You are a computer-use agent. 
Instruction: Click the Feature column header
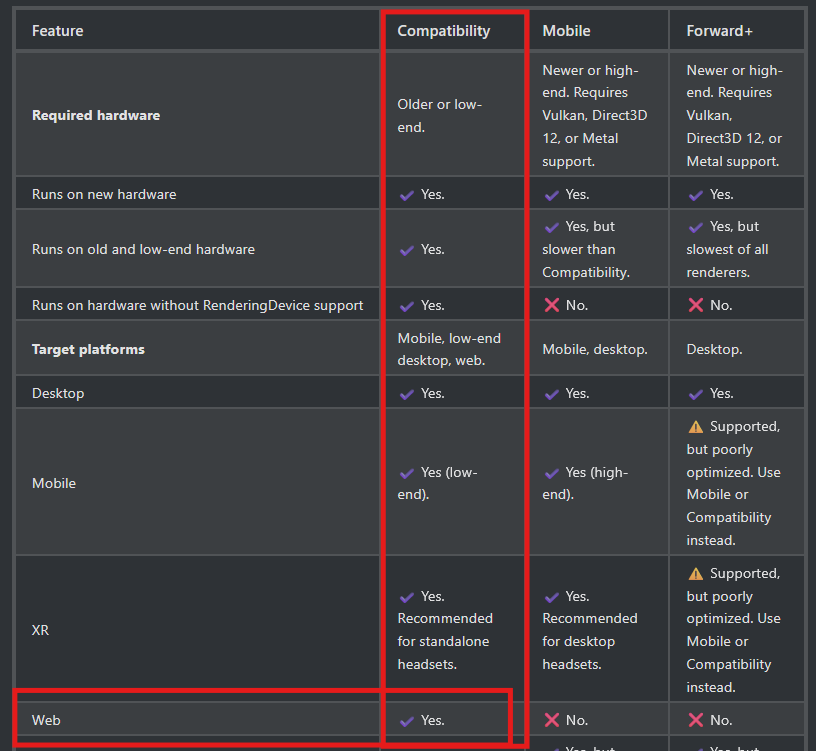tap(58, 31)
